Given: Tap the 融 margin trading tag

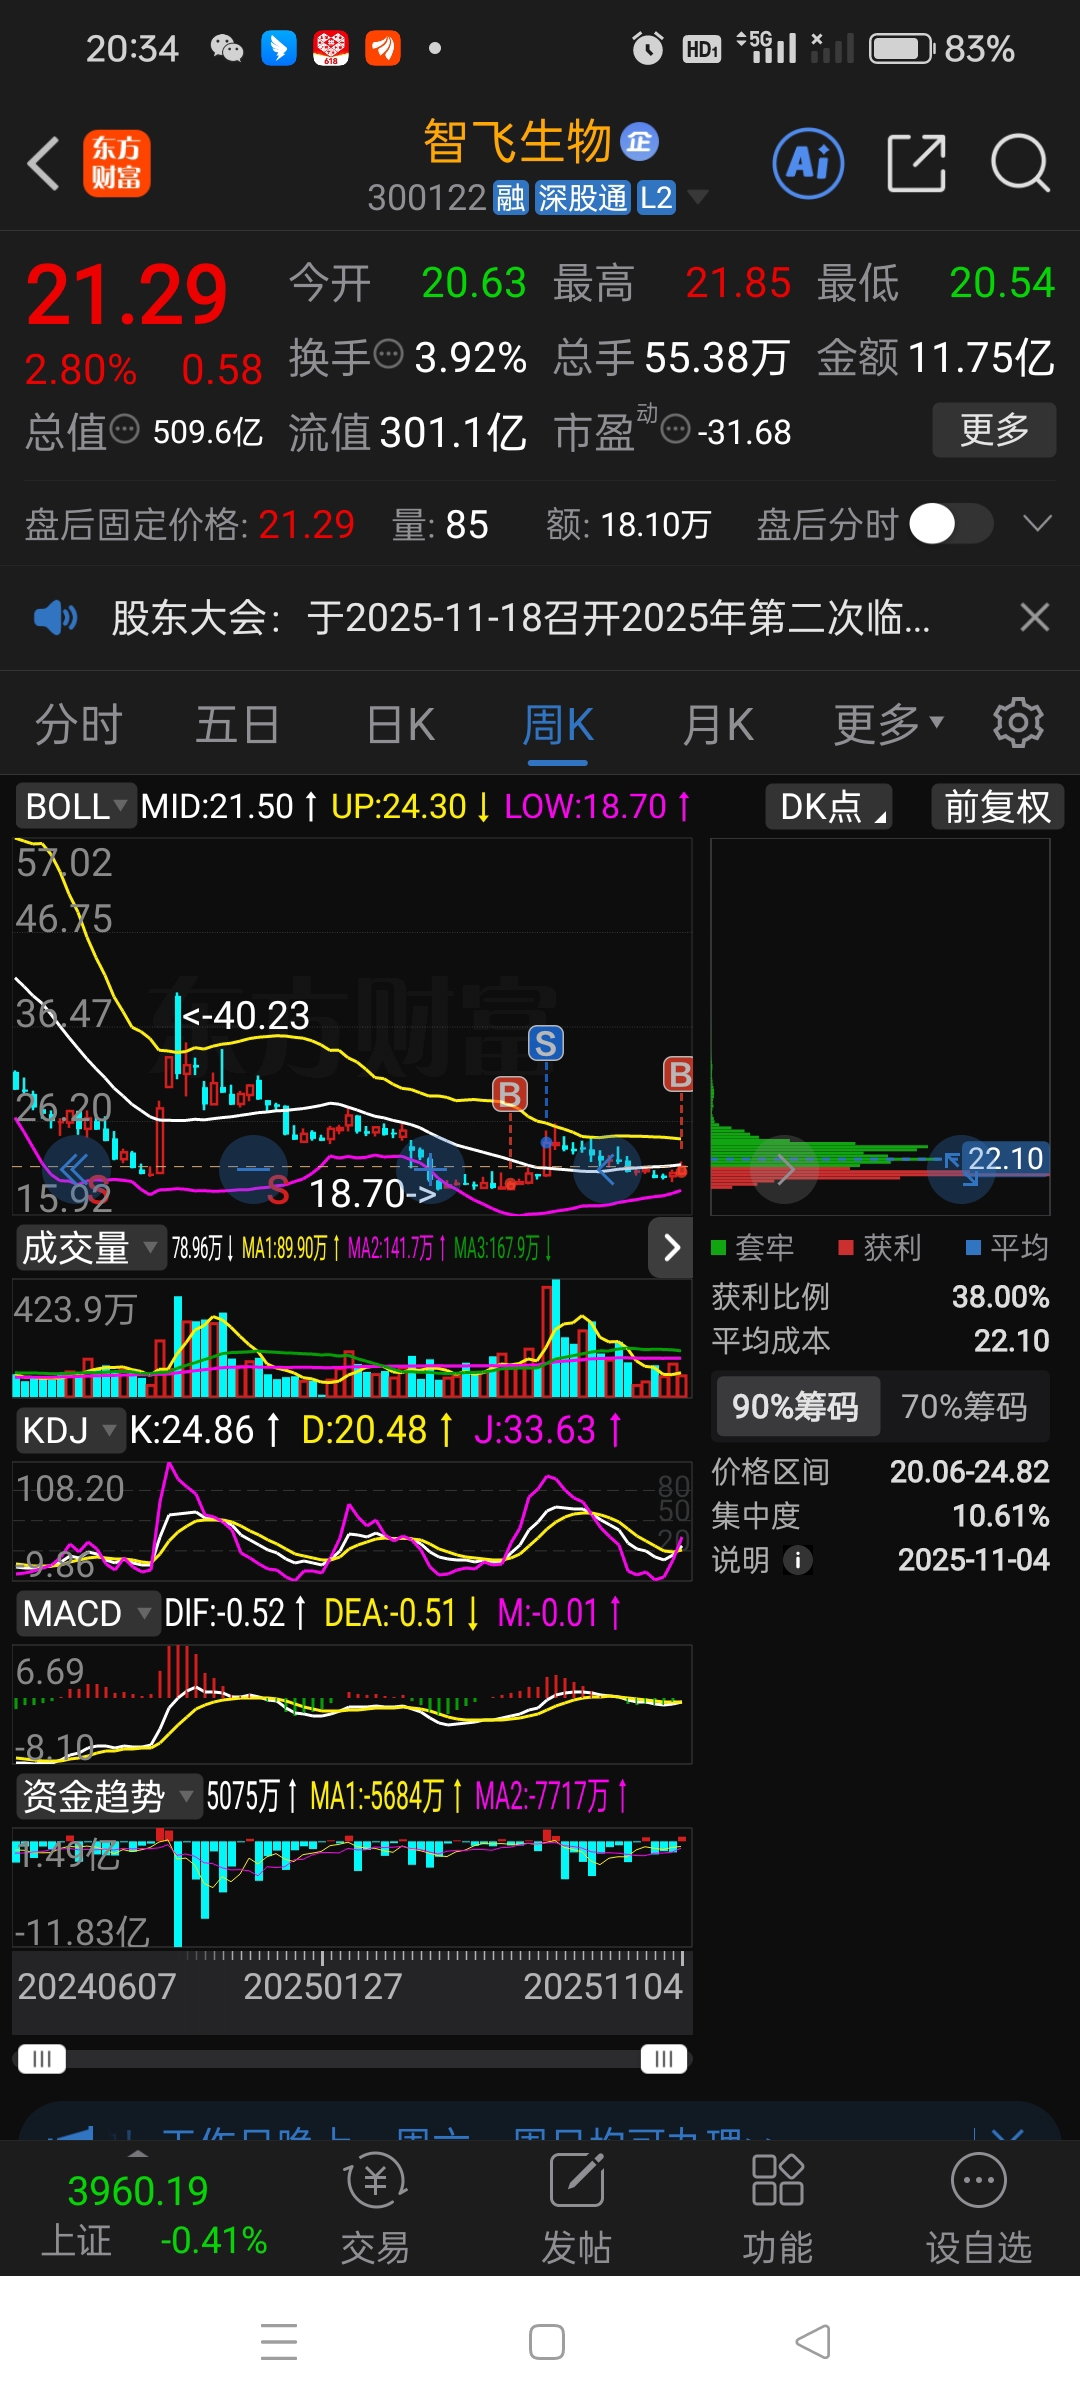Looking at the screenshot, I should coord(510,198).
